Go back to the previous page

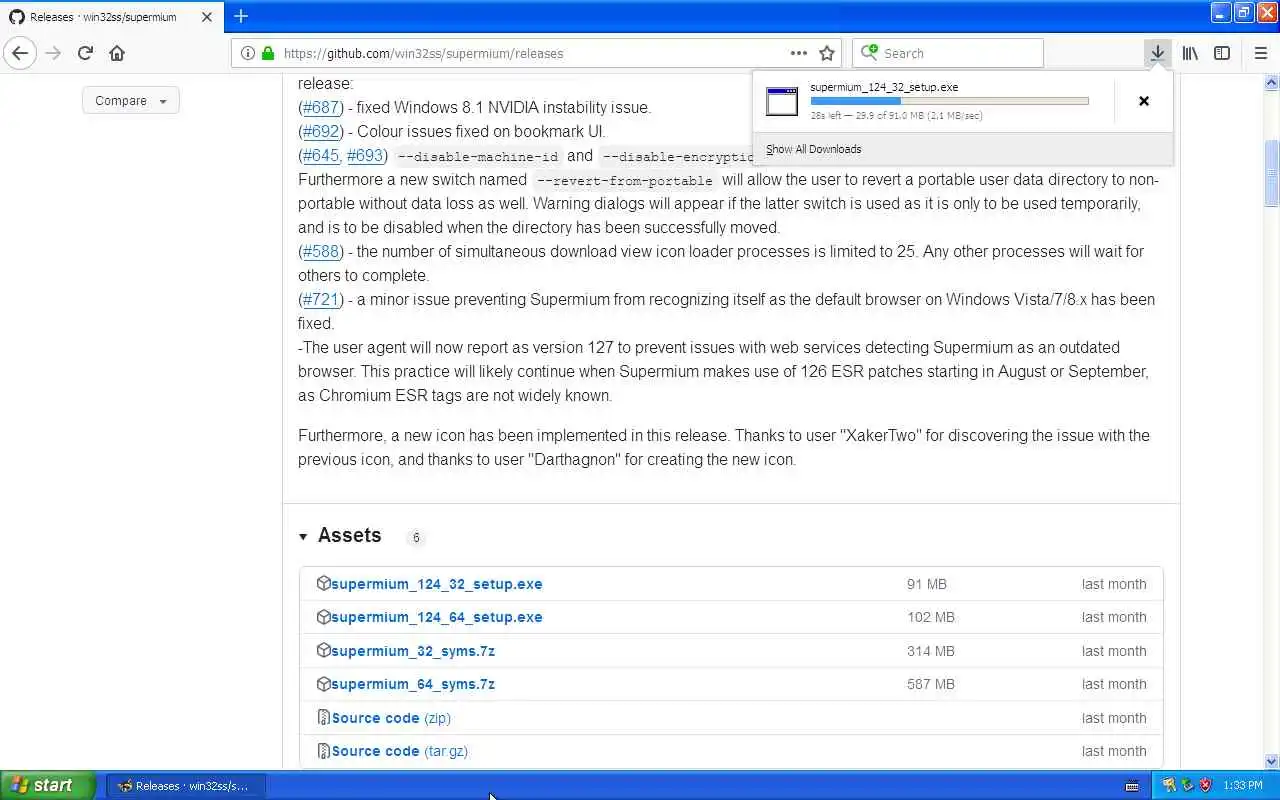click(20, 53)
